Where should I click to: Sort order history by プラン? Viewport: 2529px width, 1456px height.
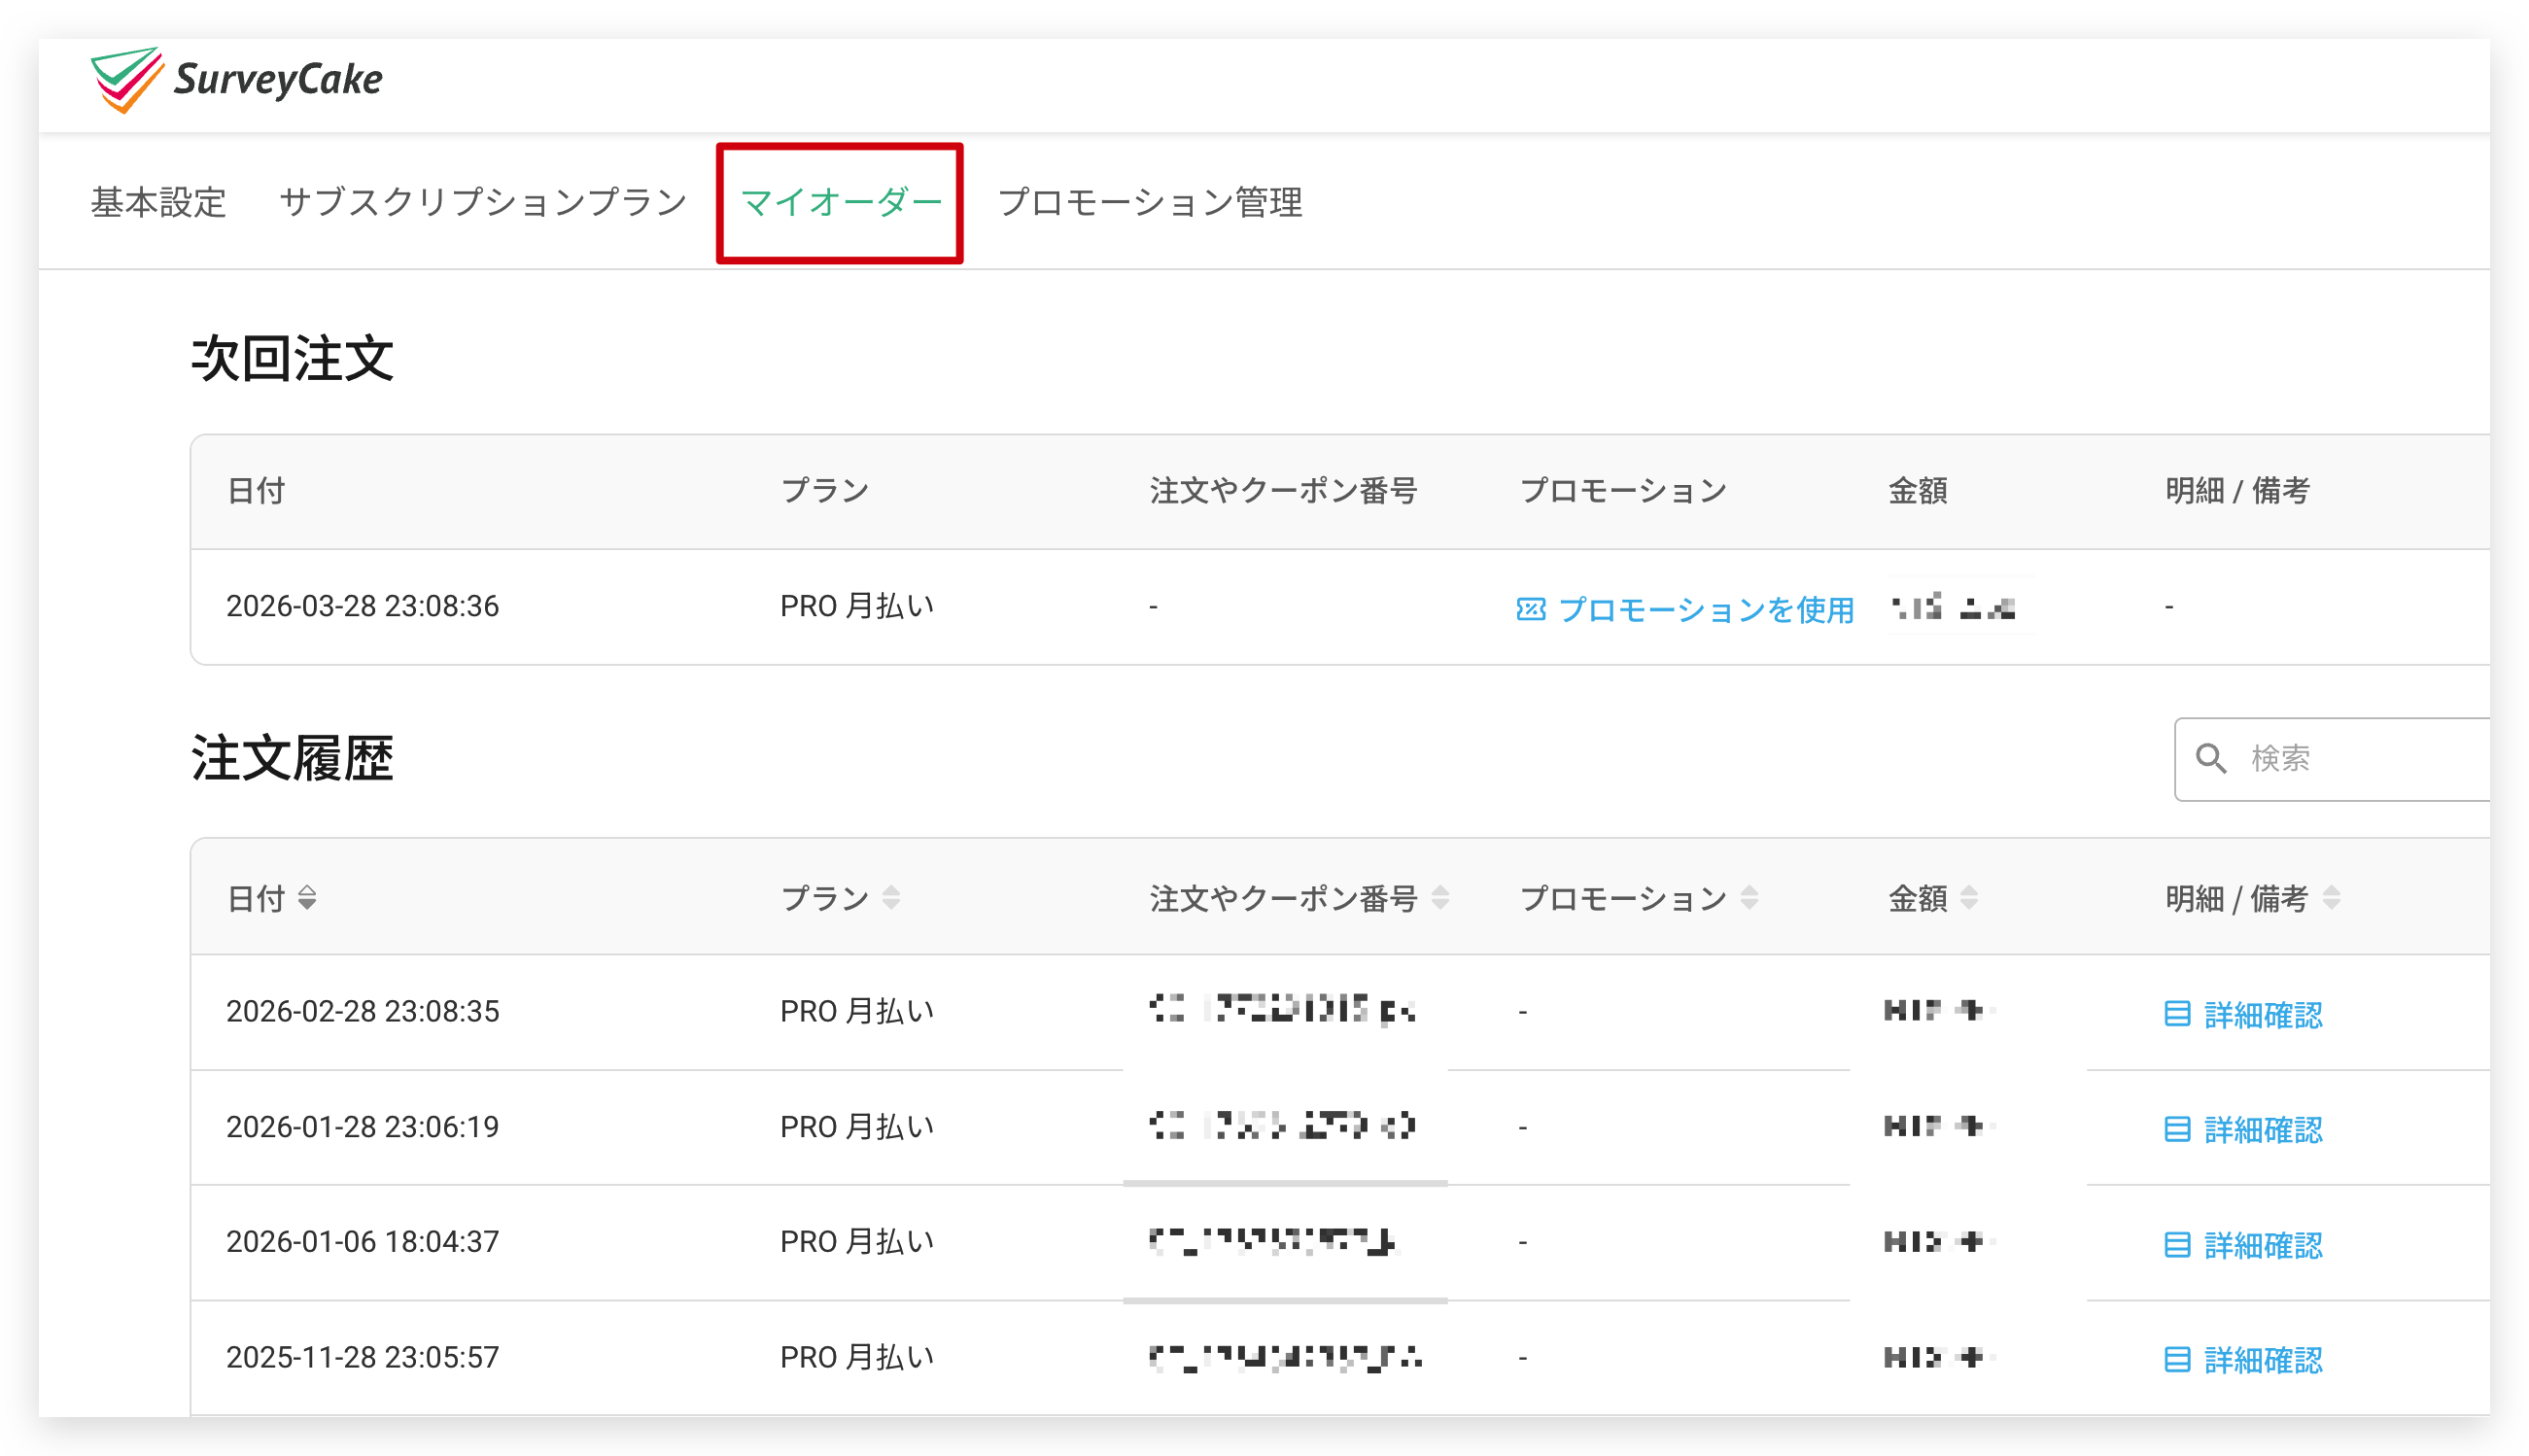(891, 898)
